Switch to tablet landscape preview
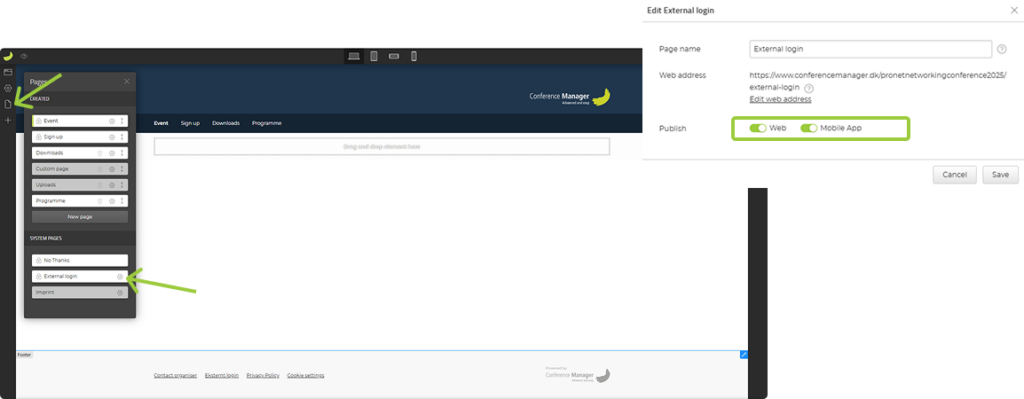This screenshot has height=399, width=1024. [394, 56]
